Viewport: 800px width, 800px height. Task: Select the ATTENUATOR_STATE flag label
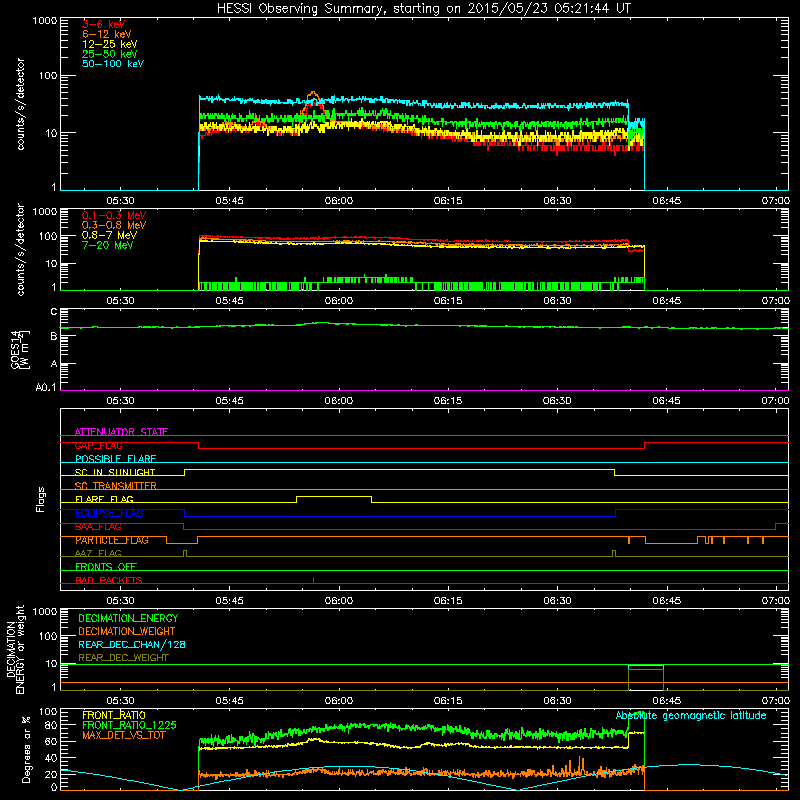121,432
